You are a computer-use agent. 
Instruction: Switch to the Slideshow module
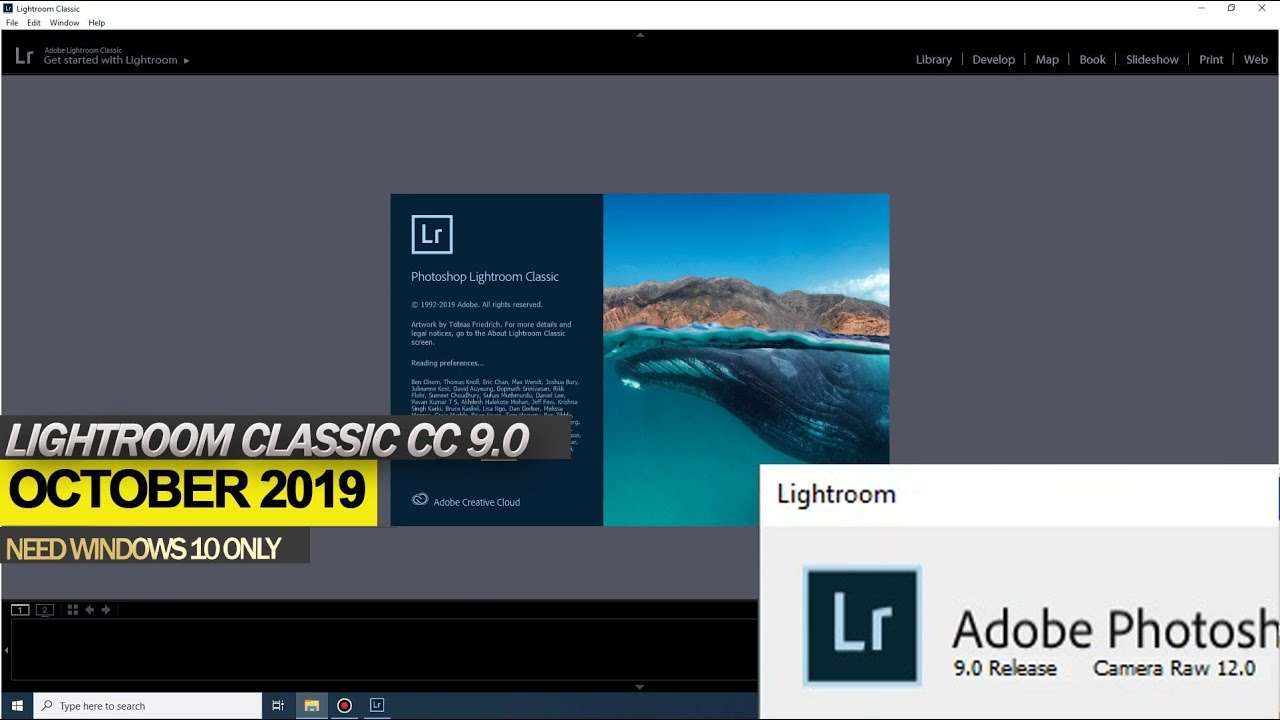[x=1152, y=59]
